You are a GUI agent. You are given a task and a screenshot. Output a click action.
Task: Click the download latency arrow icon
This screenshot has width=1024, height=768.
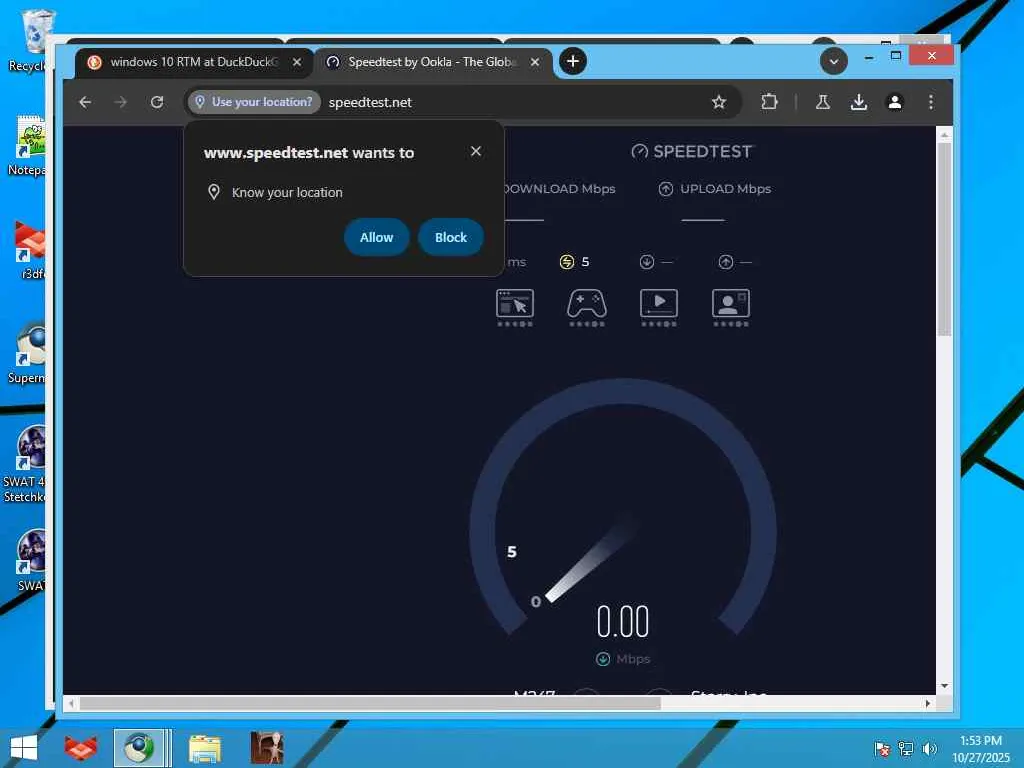click(x=647, y=262)
